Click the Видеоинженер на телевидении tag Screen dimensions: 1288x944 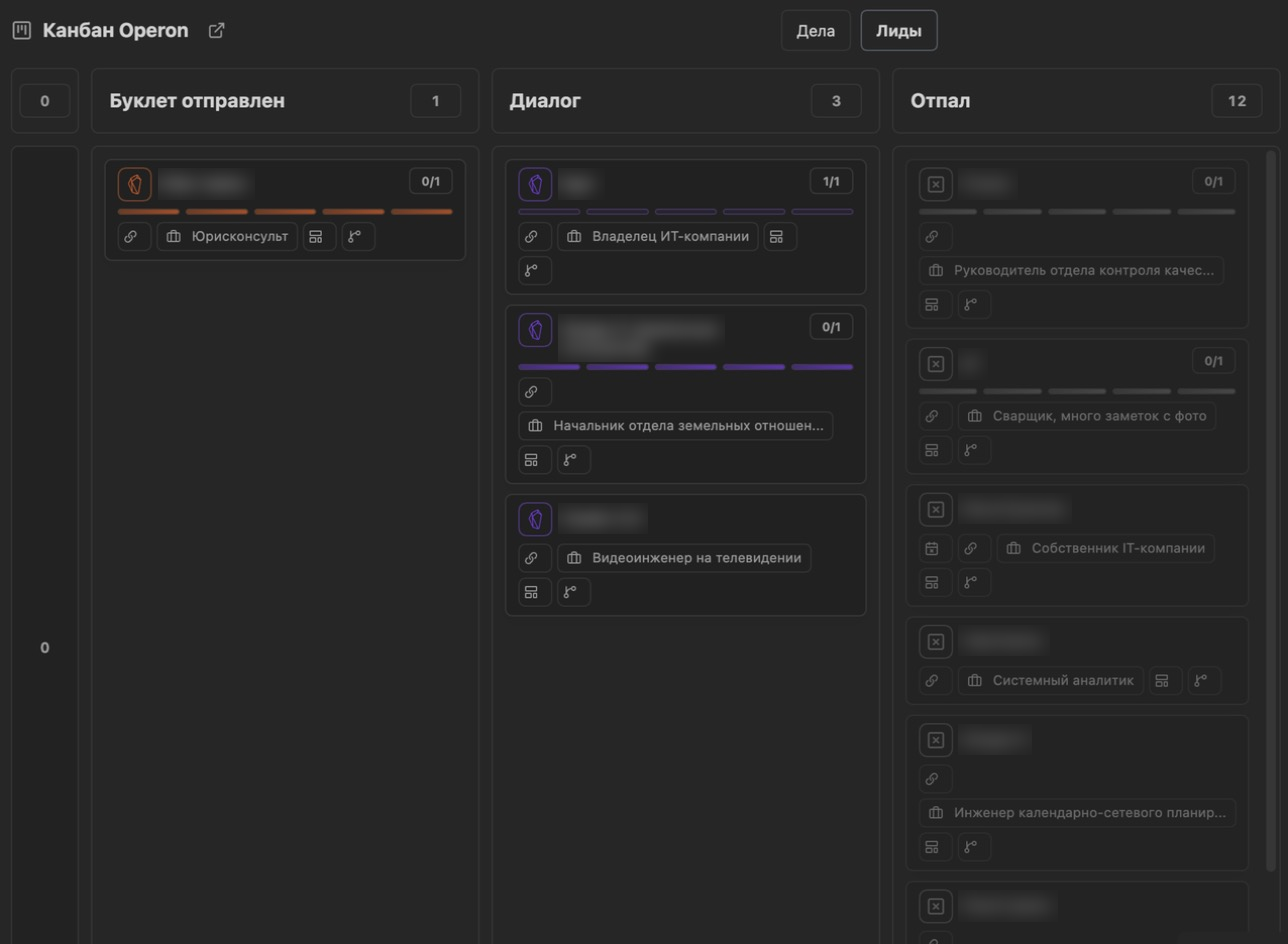coord(684,558)
